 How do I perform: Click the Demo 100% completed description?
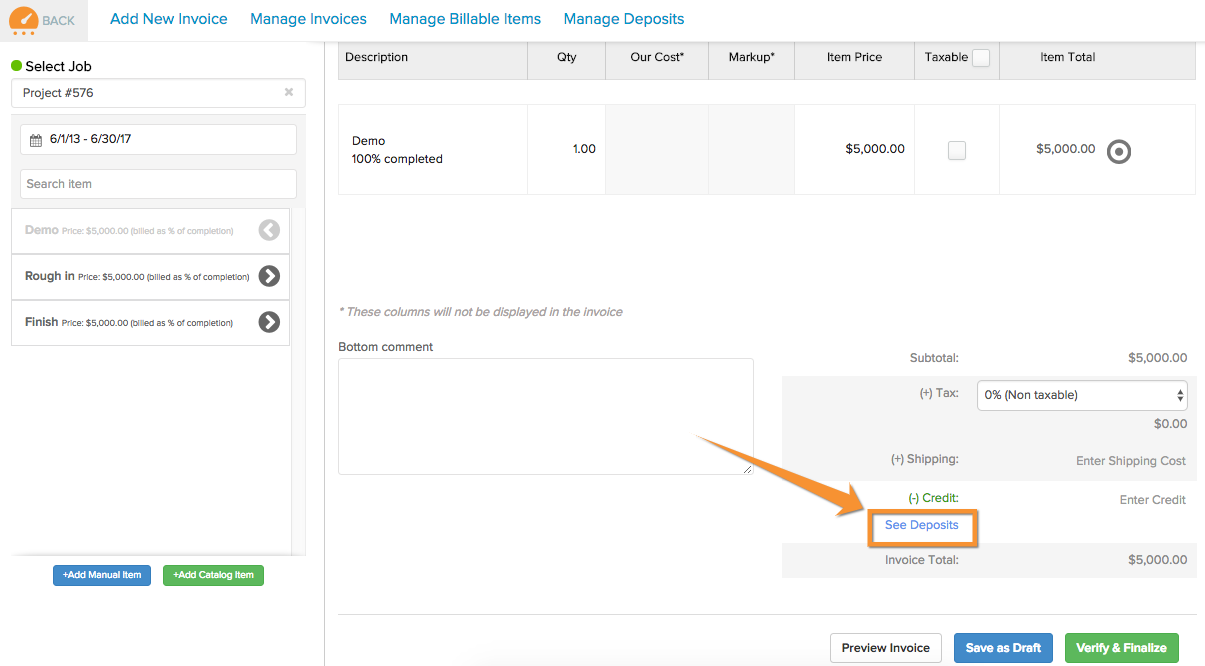click(x=397, y=150)
